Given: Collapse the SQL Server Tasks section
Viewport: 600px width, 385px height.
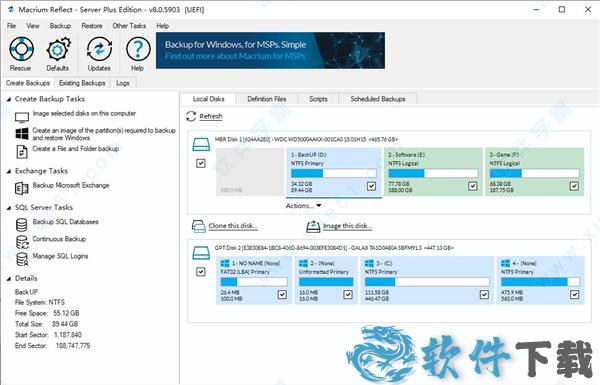Looking at the screenshot, I should [9, 208].
